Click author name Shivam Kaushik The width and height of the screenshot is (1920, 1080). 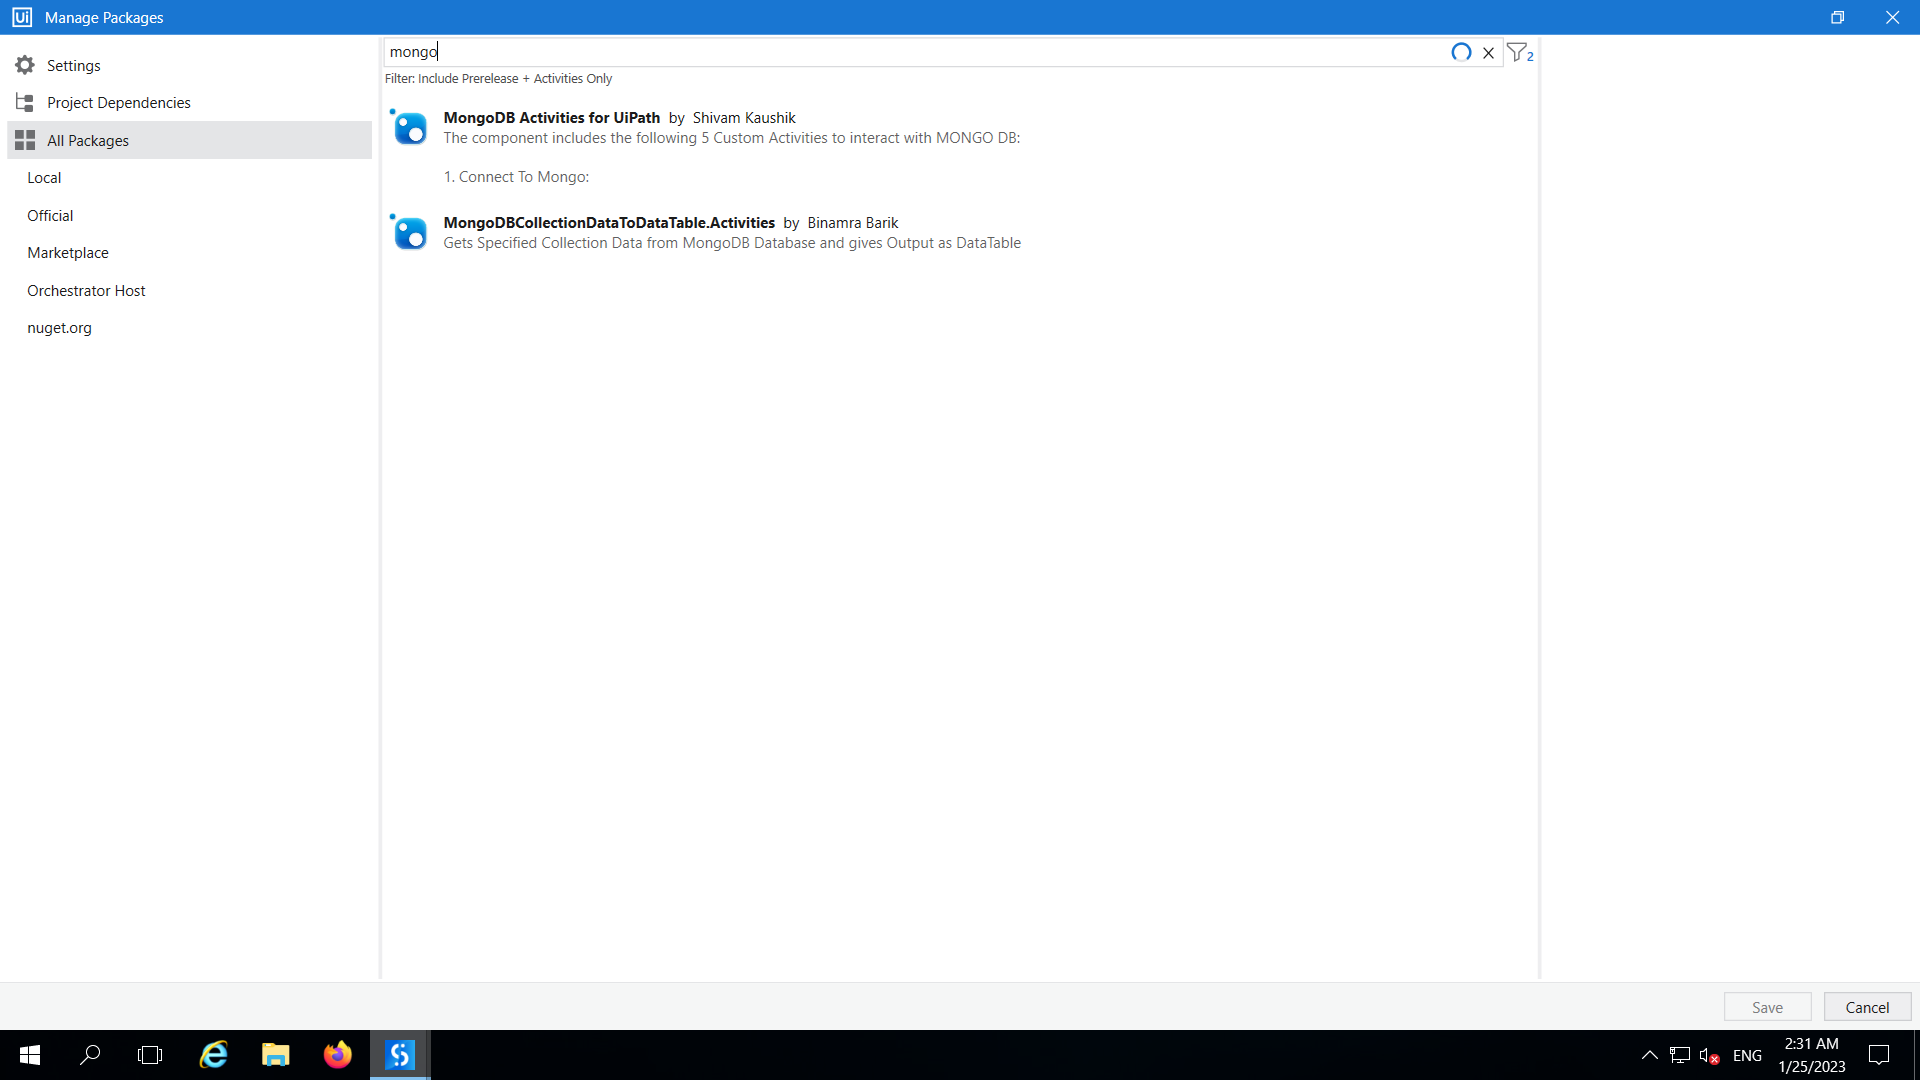[x=744, y=118]
